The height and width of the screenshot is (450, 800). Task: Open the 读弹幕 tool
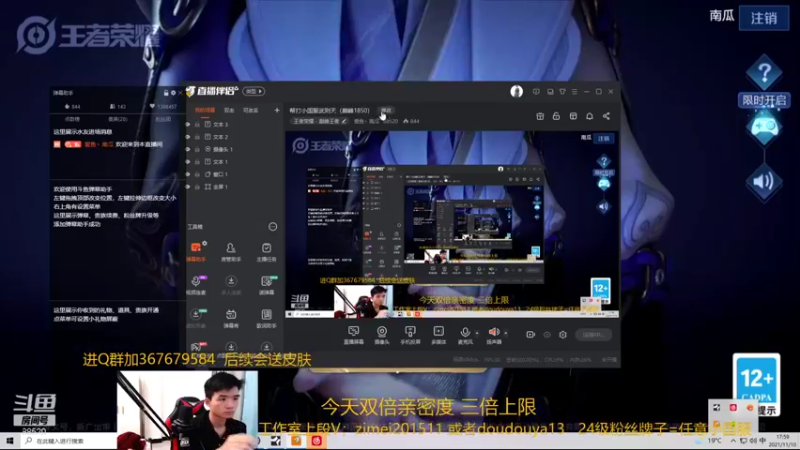[266, 285]
